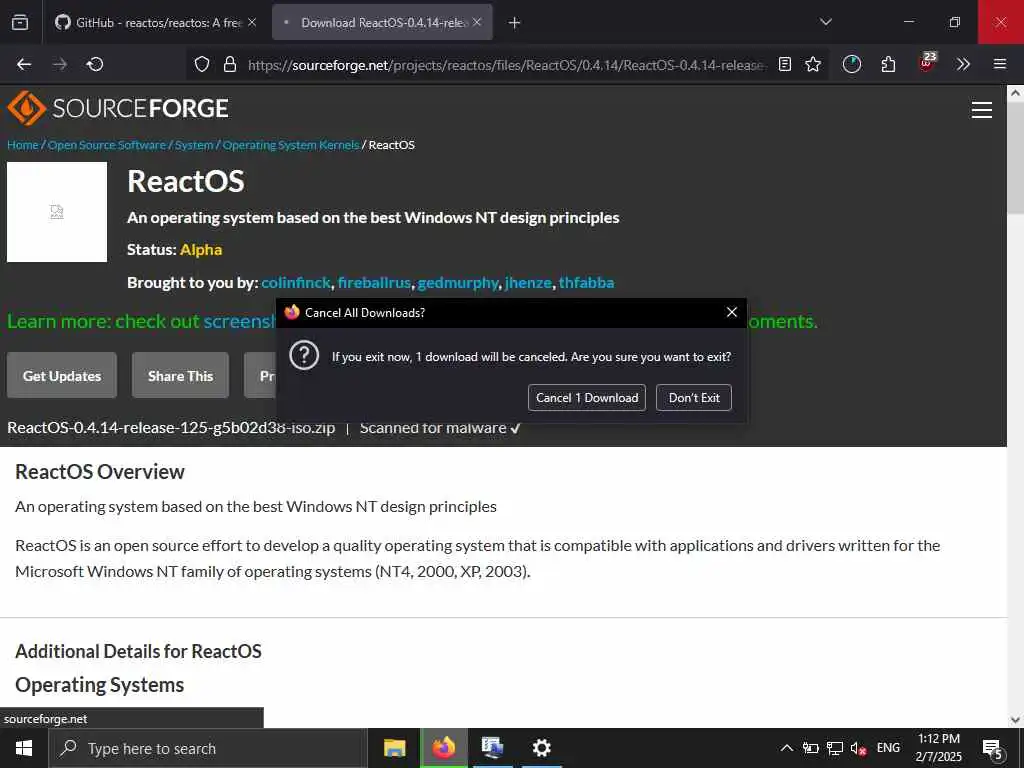Select the ReactOS Overview heading text
This screenshot has height=768, width=1024.
[x=100, y=472]
